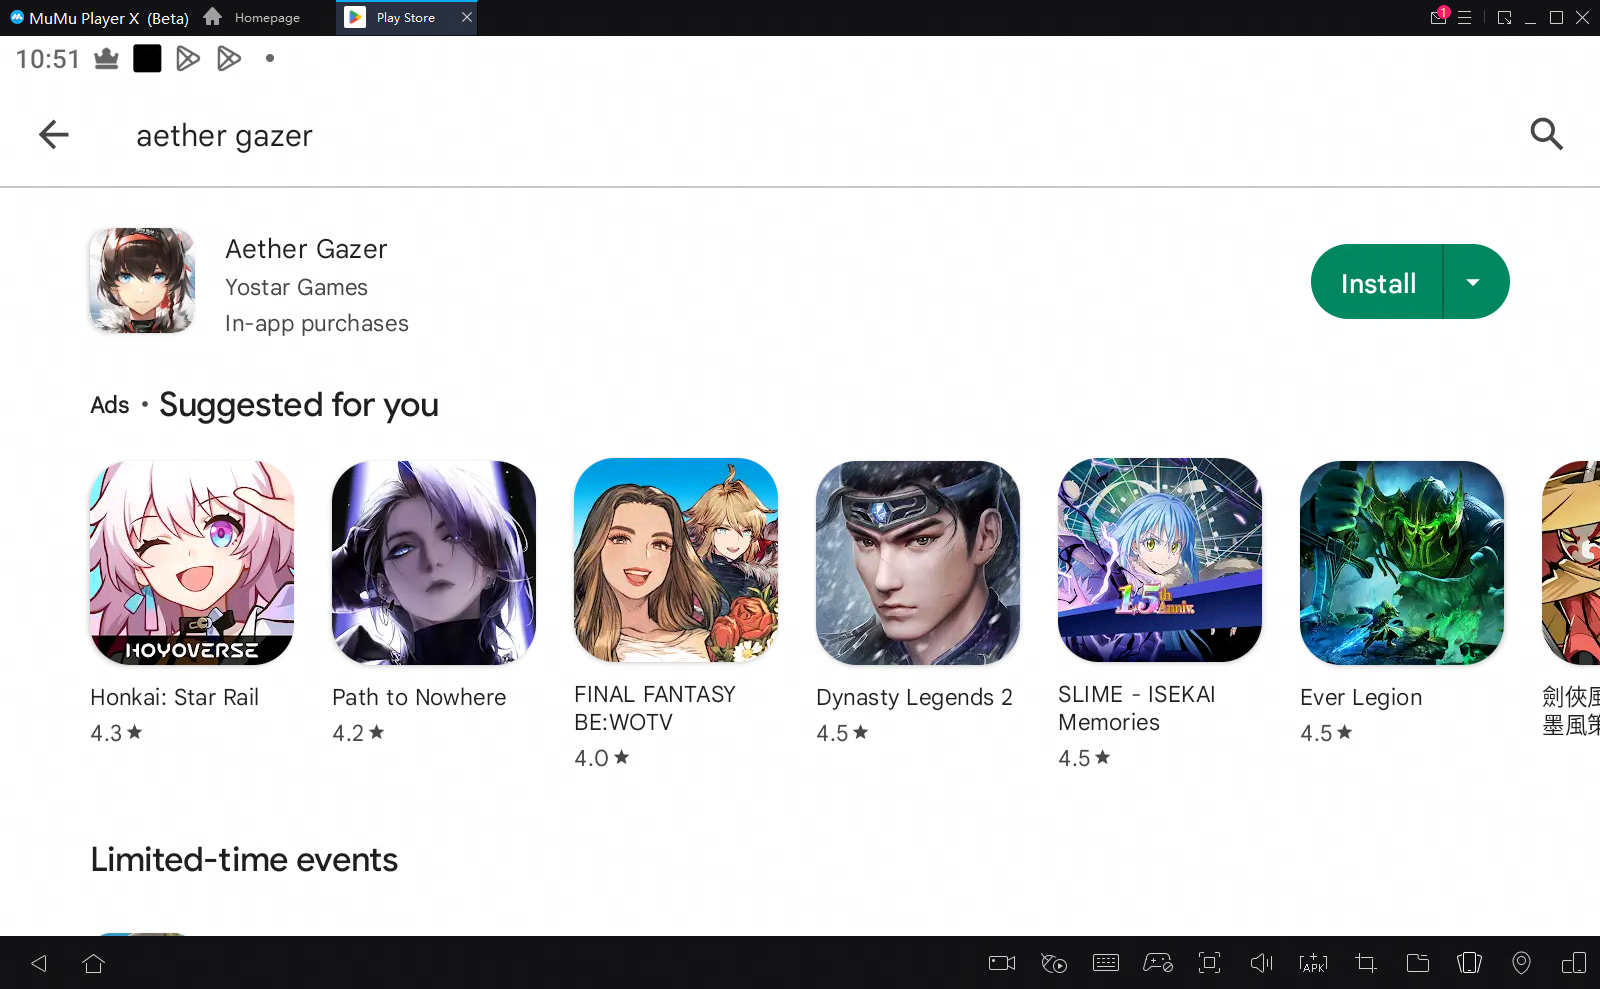The width and height of the screenshot is (1600, 989).
Task: Toggle fullscreen mode icon
Action: [x=1210, y=963]
